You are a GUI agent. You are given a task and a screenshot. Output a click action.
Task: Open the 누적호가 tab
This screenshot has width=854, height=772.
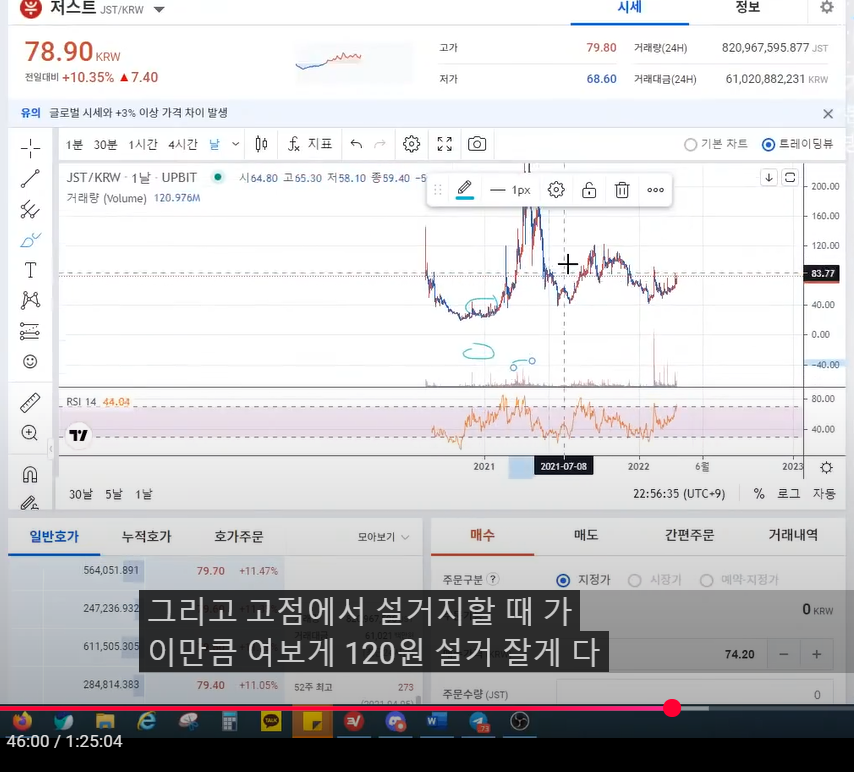146,537
